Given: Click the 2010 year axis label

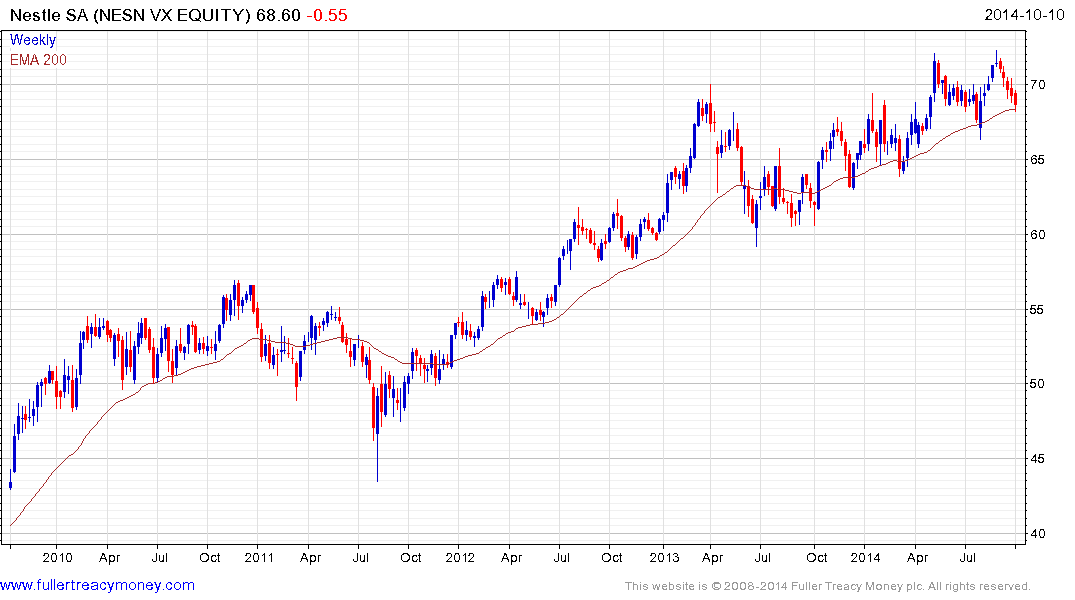Looking at the screenshot, I should (57, 557).
